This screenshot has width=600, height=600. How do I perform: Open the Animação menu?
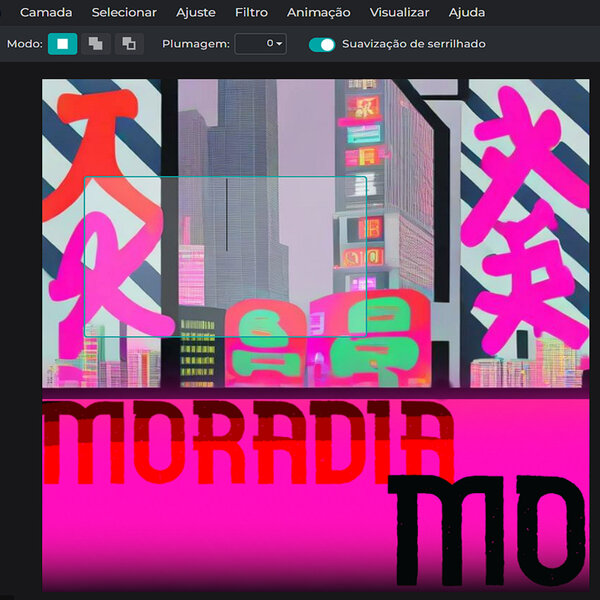pyautogui.click(x=318, y=13)
